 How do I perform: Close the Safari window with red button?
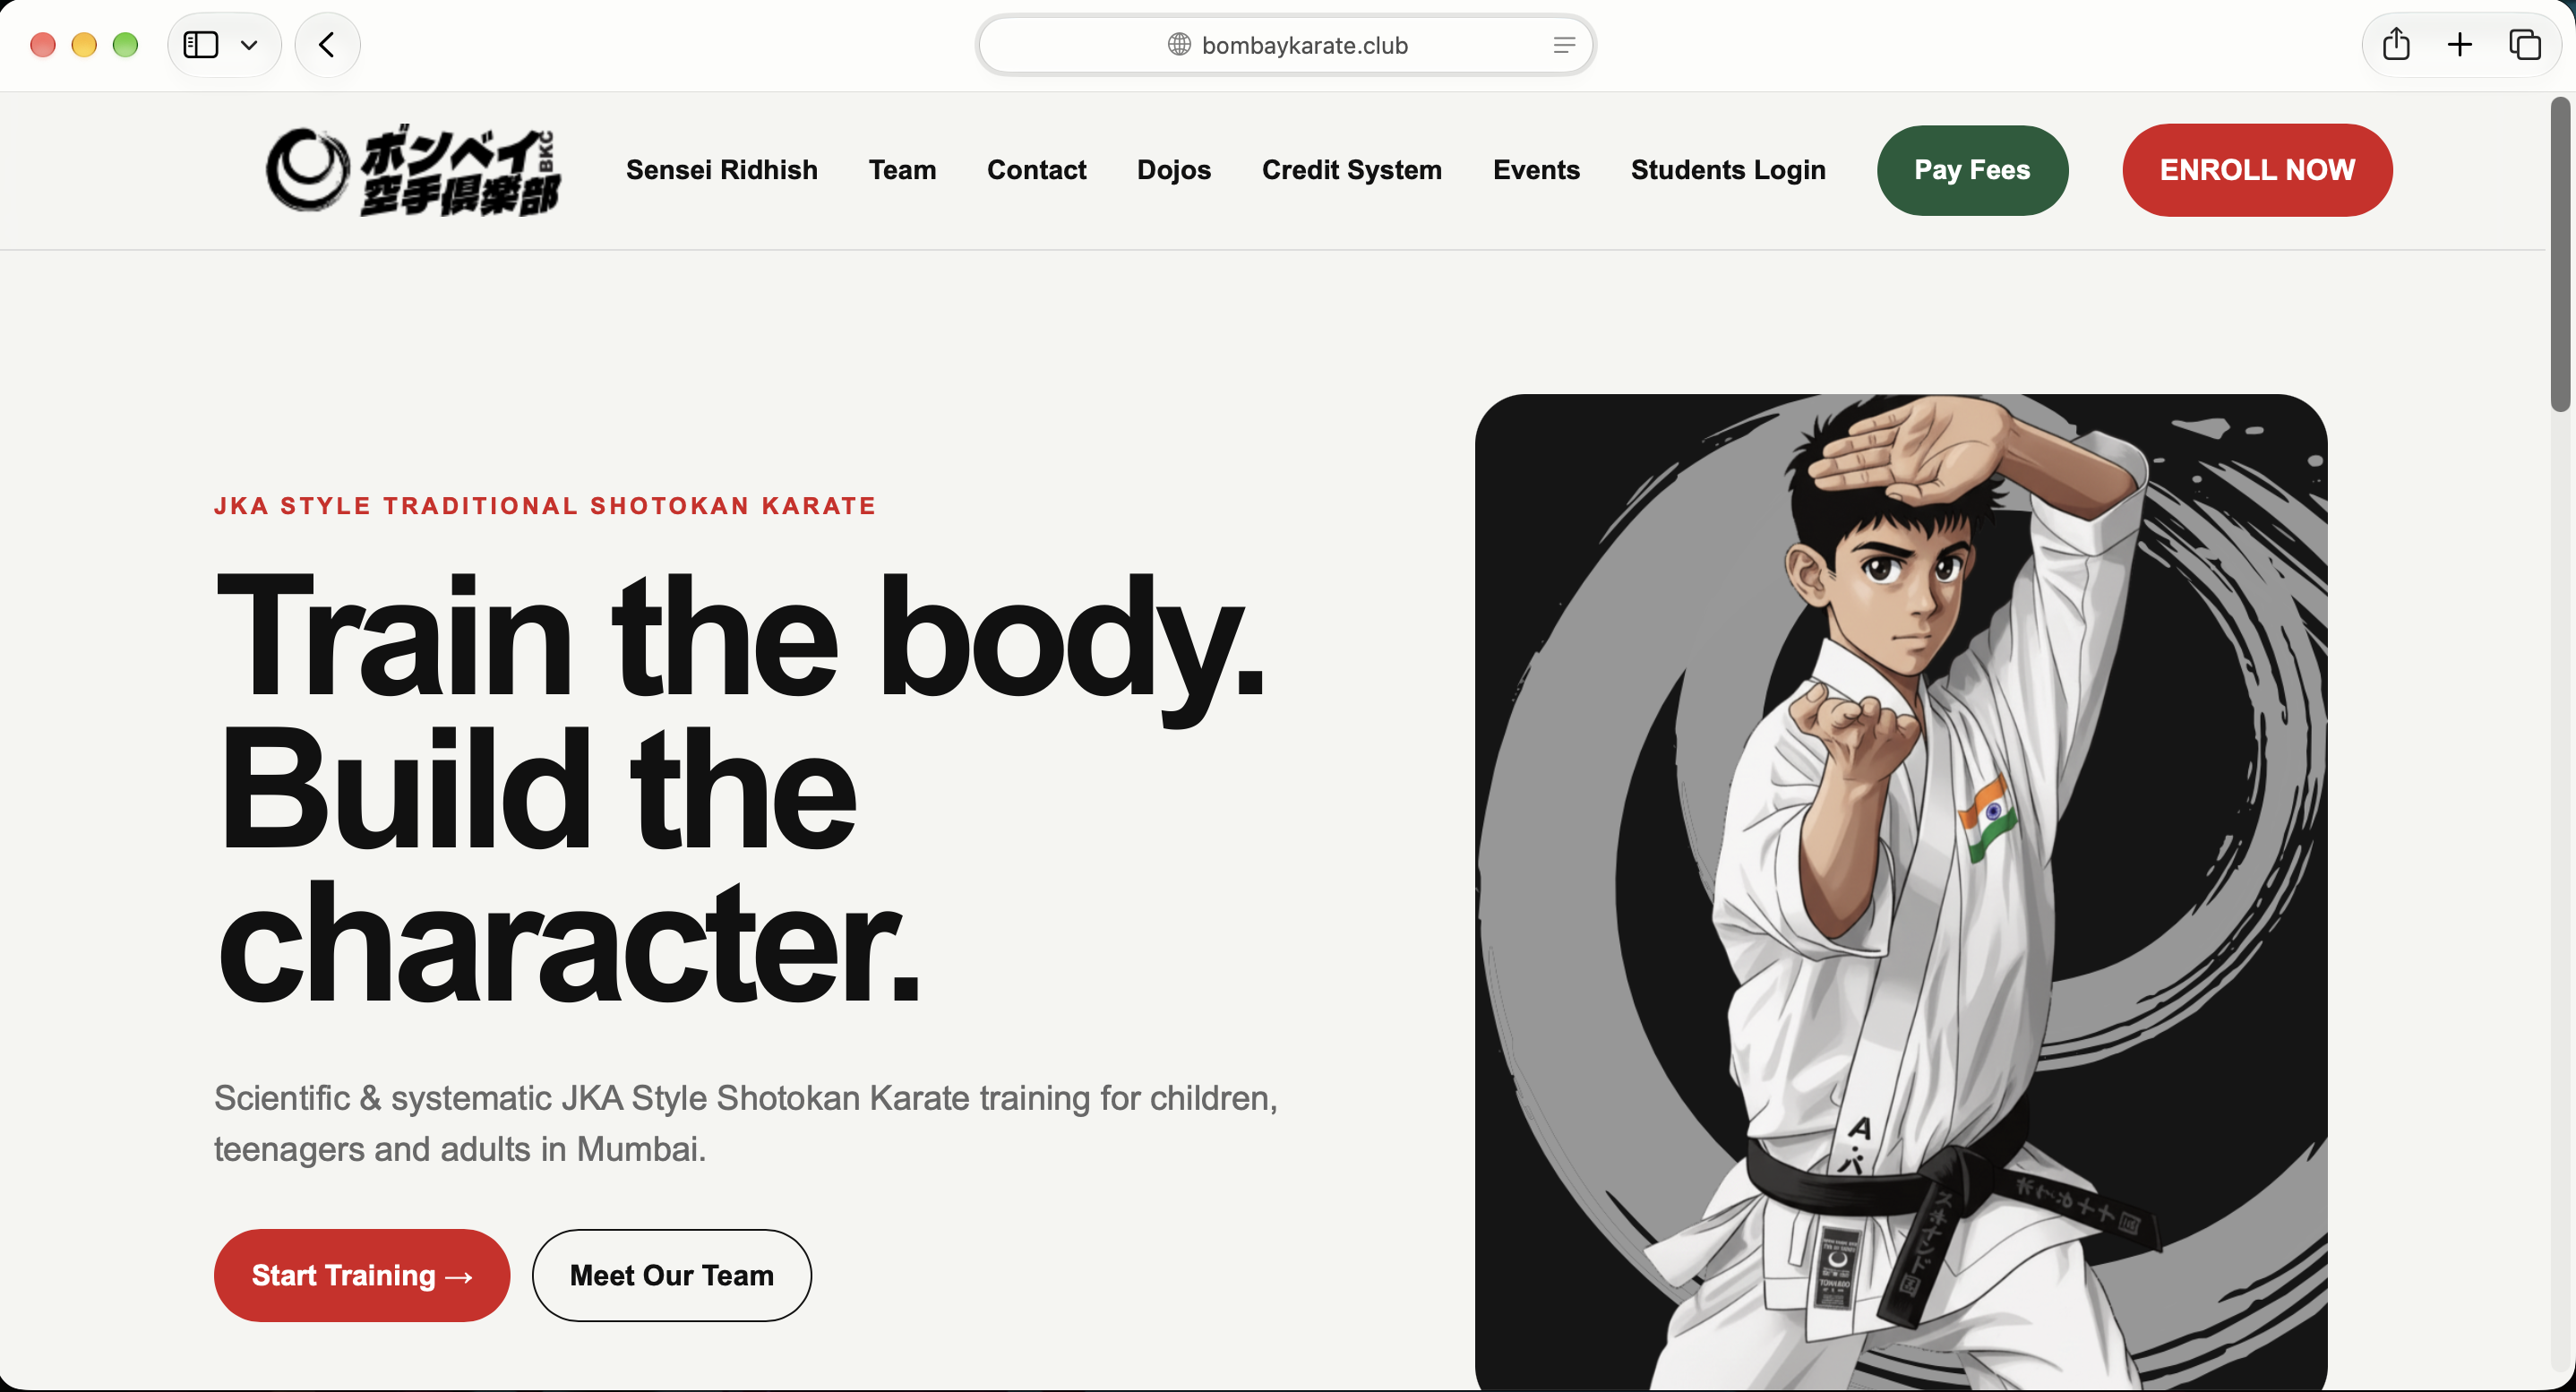click(42, 45)
